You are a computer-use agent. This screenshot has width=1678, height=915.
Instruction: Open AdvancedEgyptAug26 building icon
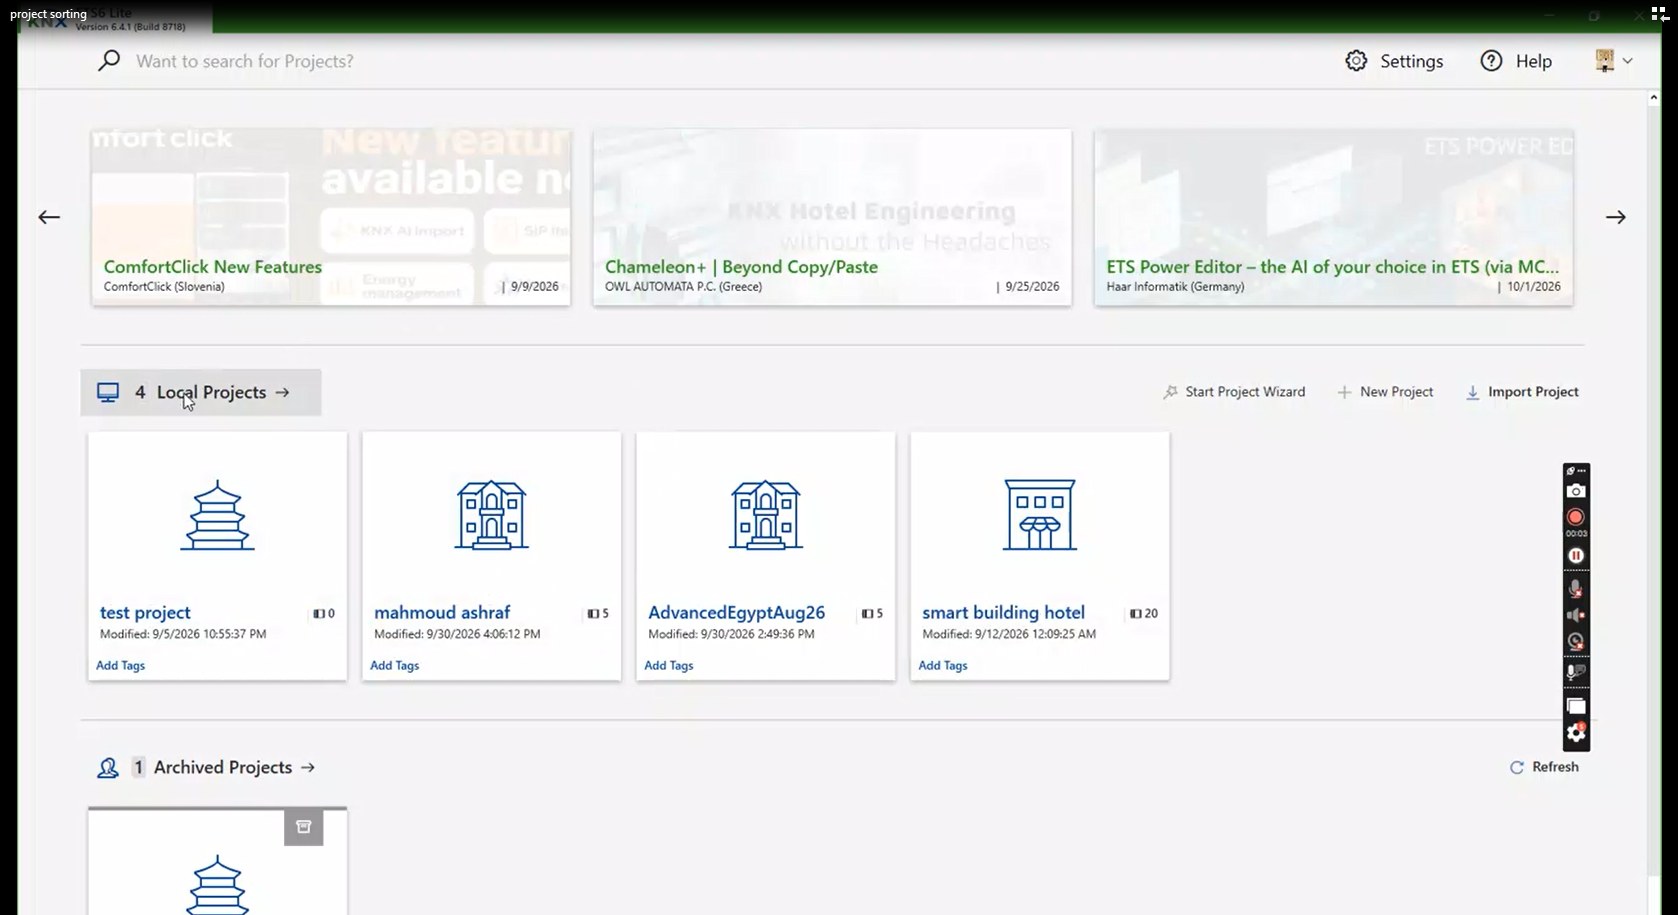pos(765,515)
